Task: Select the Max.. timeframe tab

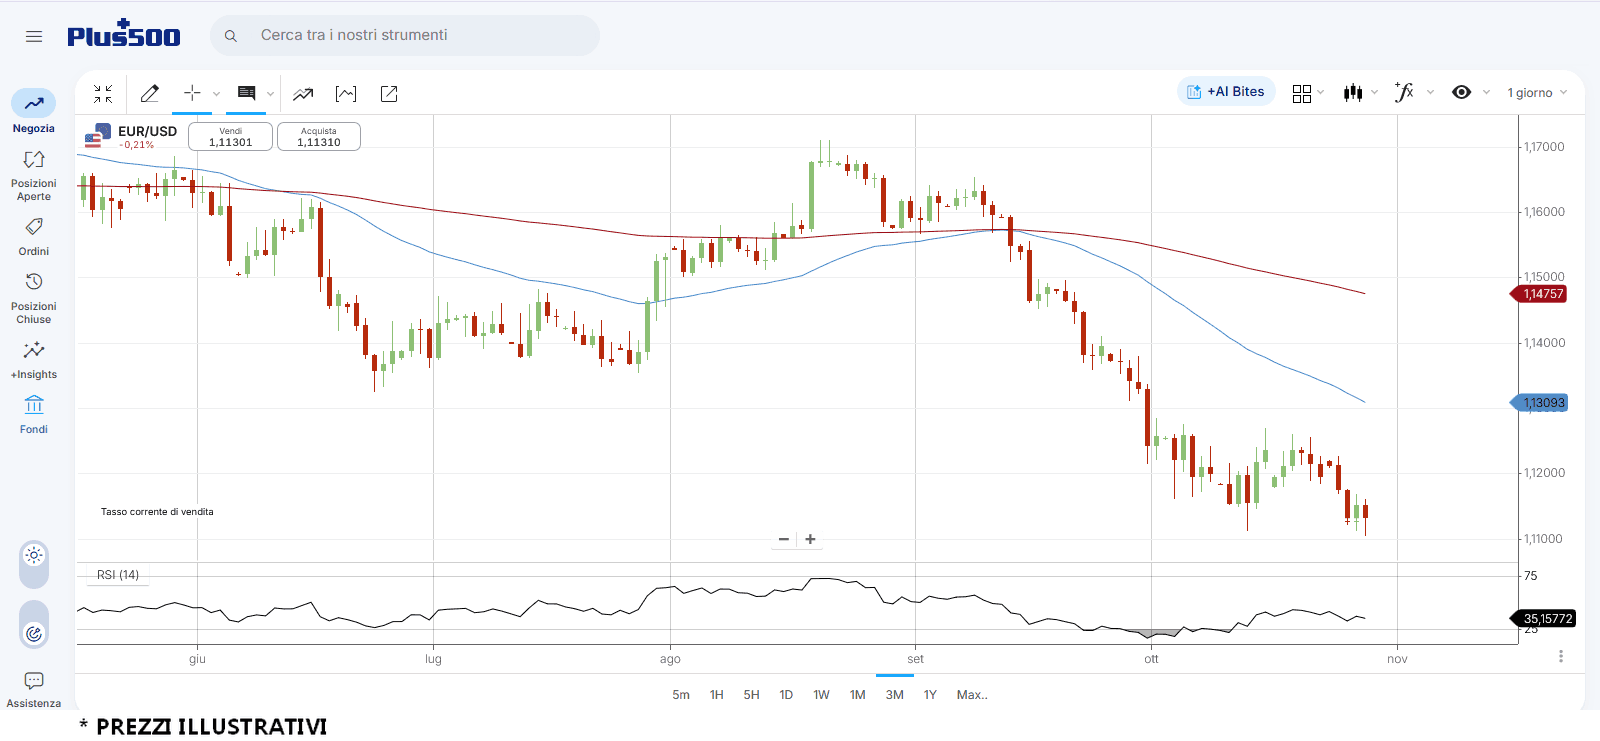Action: [x=972, y=695]
